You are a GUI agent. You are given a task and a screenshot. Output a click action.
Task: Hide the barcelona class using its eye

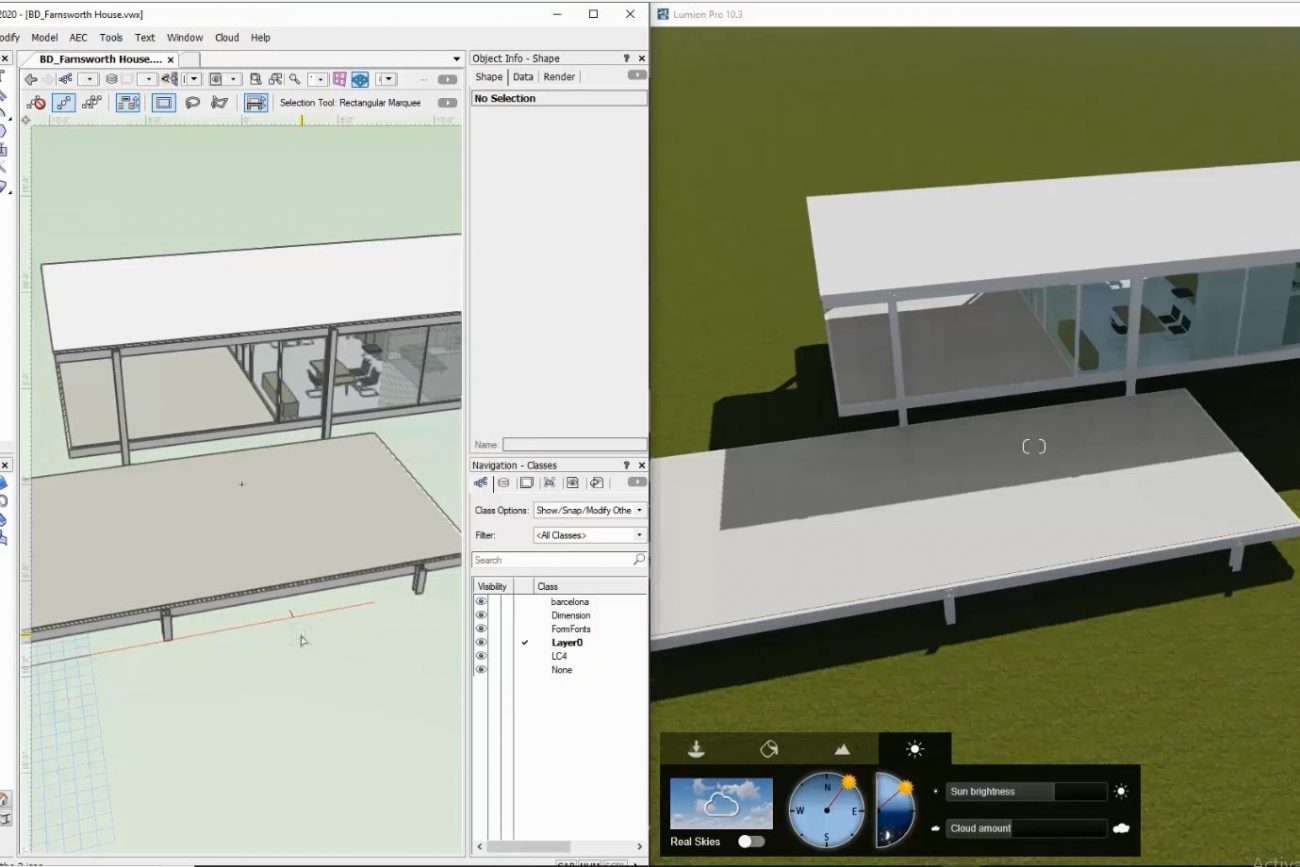click(481, 602)
